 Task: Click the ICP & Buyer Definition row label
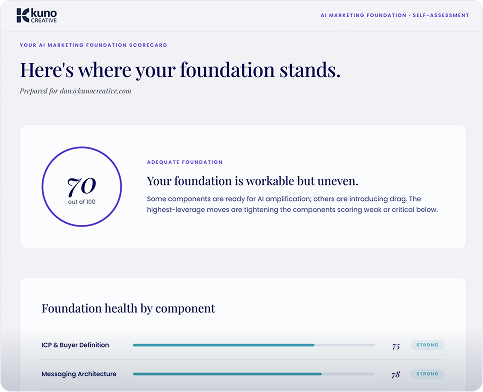pyautogui.click(x=75, y=345)
